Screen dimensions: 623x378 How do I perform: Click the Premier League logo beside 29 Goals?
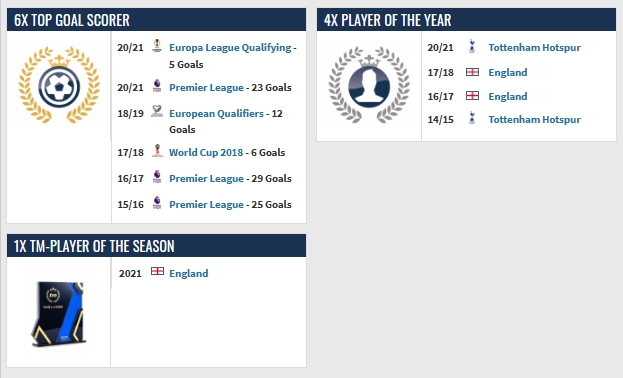157,177
